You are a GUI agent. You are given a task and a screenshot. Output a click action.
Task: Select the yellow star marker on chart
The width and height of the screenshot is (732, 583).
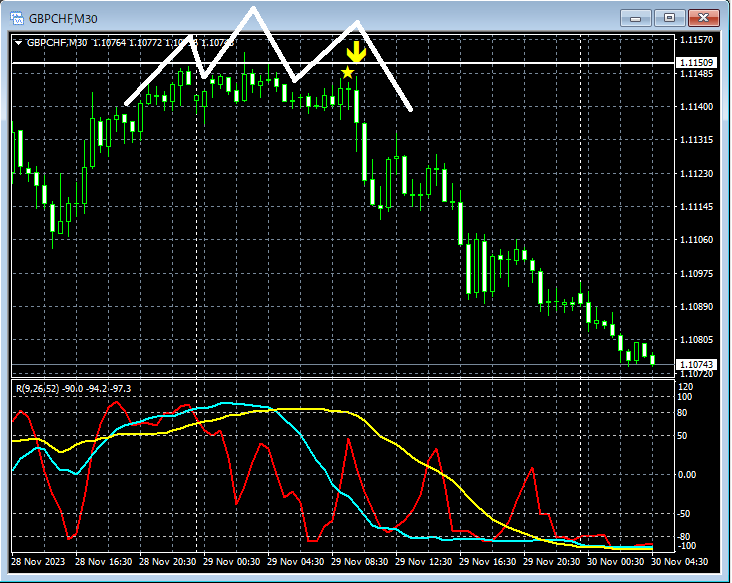tap(347, 72)
